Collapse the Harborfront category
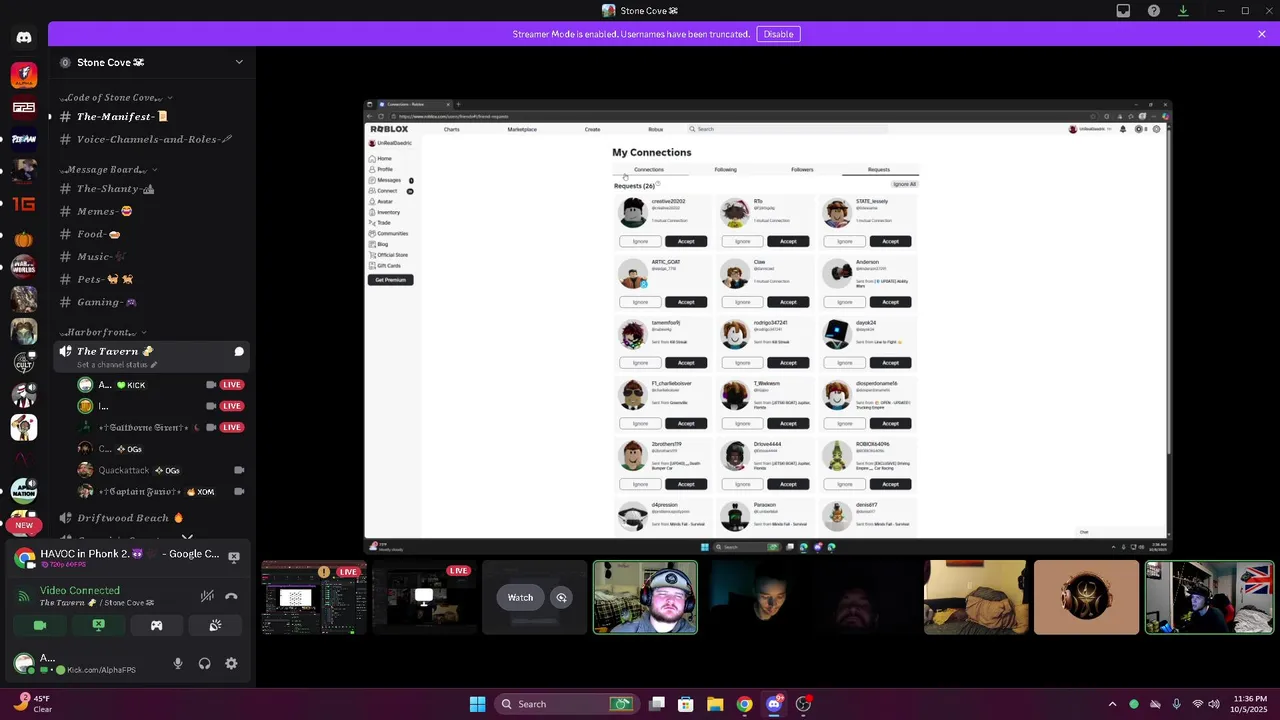This screenshot has width=1280, height=720. (103, 332)
